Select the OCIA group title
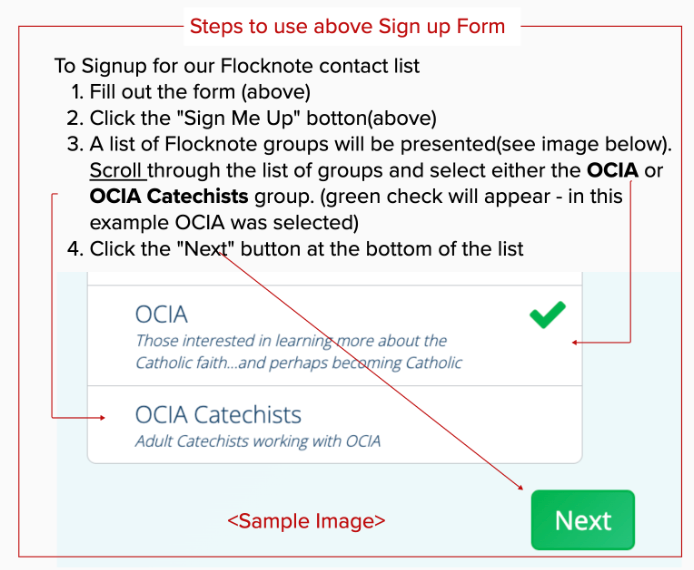This screenshot has width=694, height=570. coord(161,315)
